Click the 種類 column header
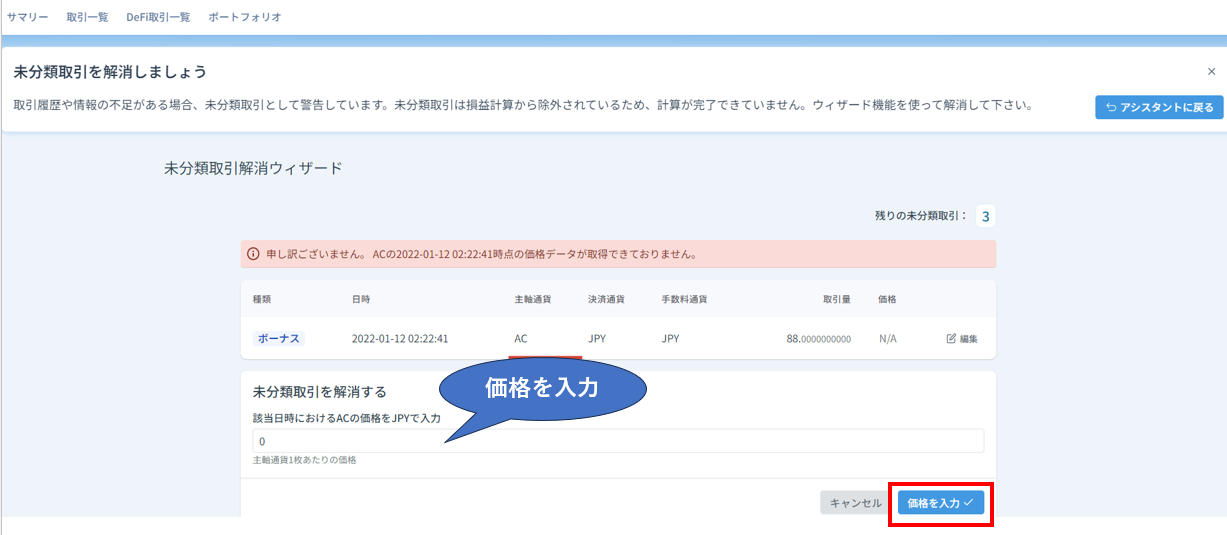Viewport: 1227px width, 535px height. pyautogui.click(x=263, y=299)
